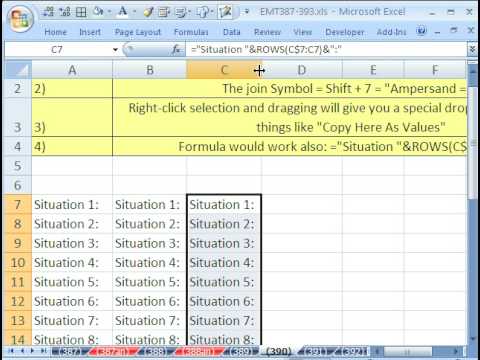Viewport: 480px width, 360px height.
Task: Select column E header
Action: point(373,70)
